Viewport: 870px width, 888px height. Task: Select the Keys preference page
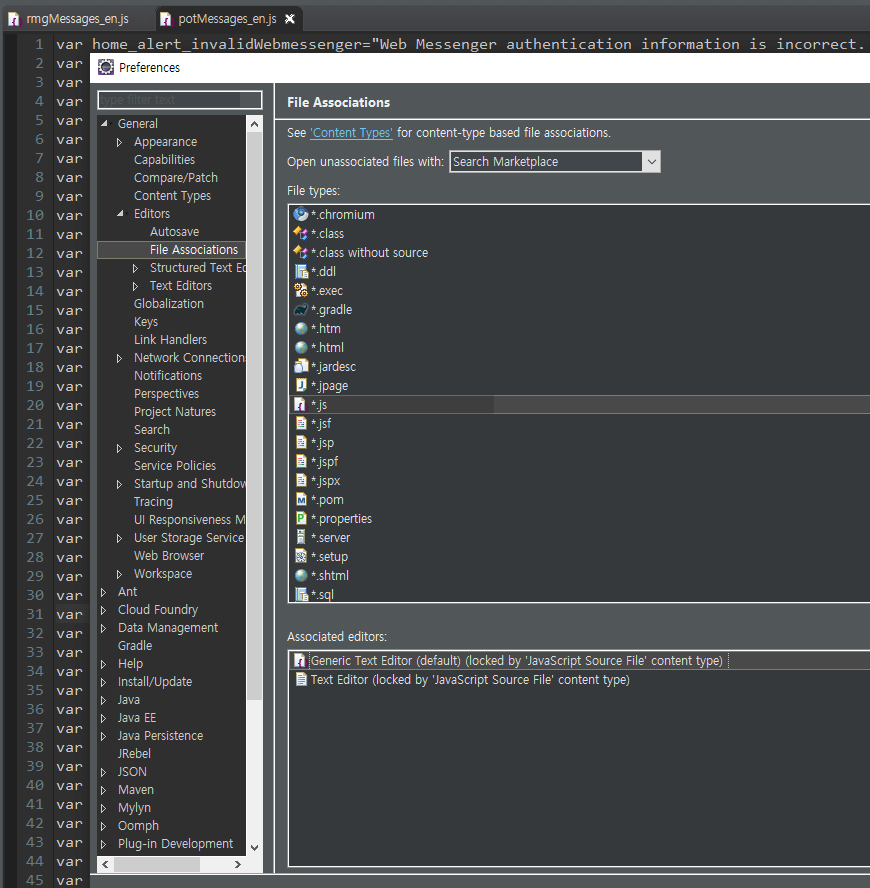(146, 322)
